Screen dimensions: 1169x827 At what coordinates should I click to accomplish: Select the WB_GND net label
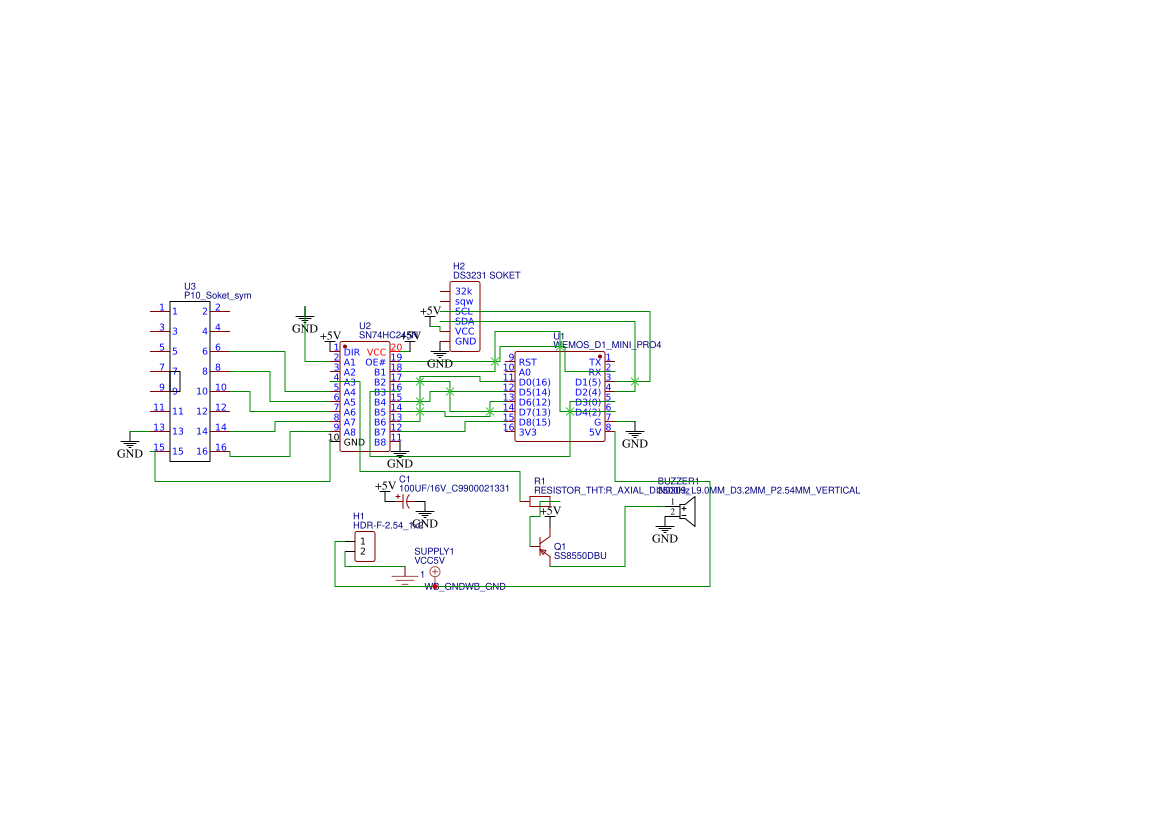(465, 587)
